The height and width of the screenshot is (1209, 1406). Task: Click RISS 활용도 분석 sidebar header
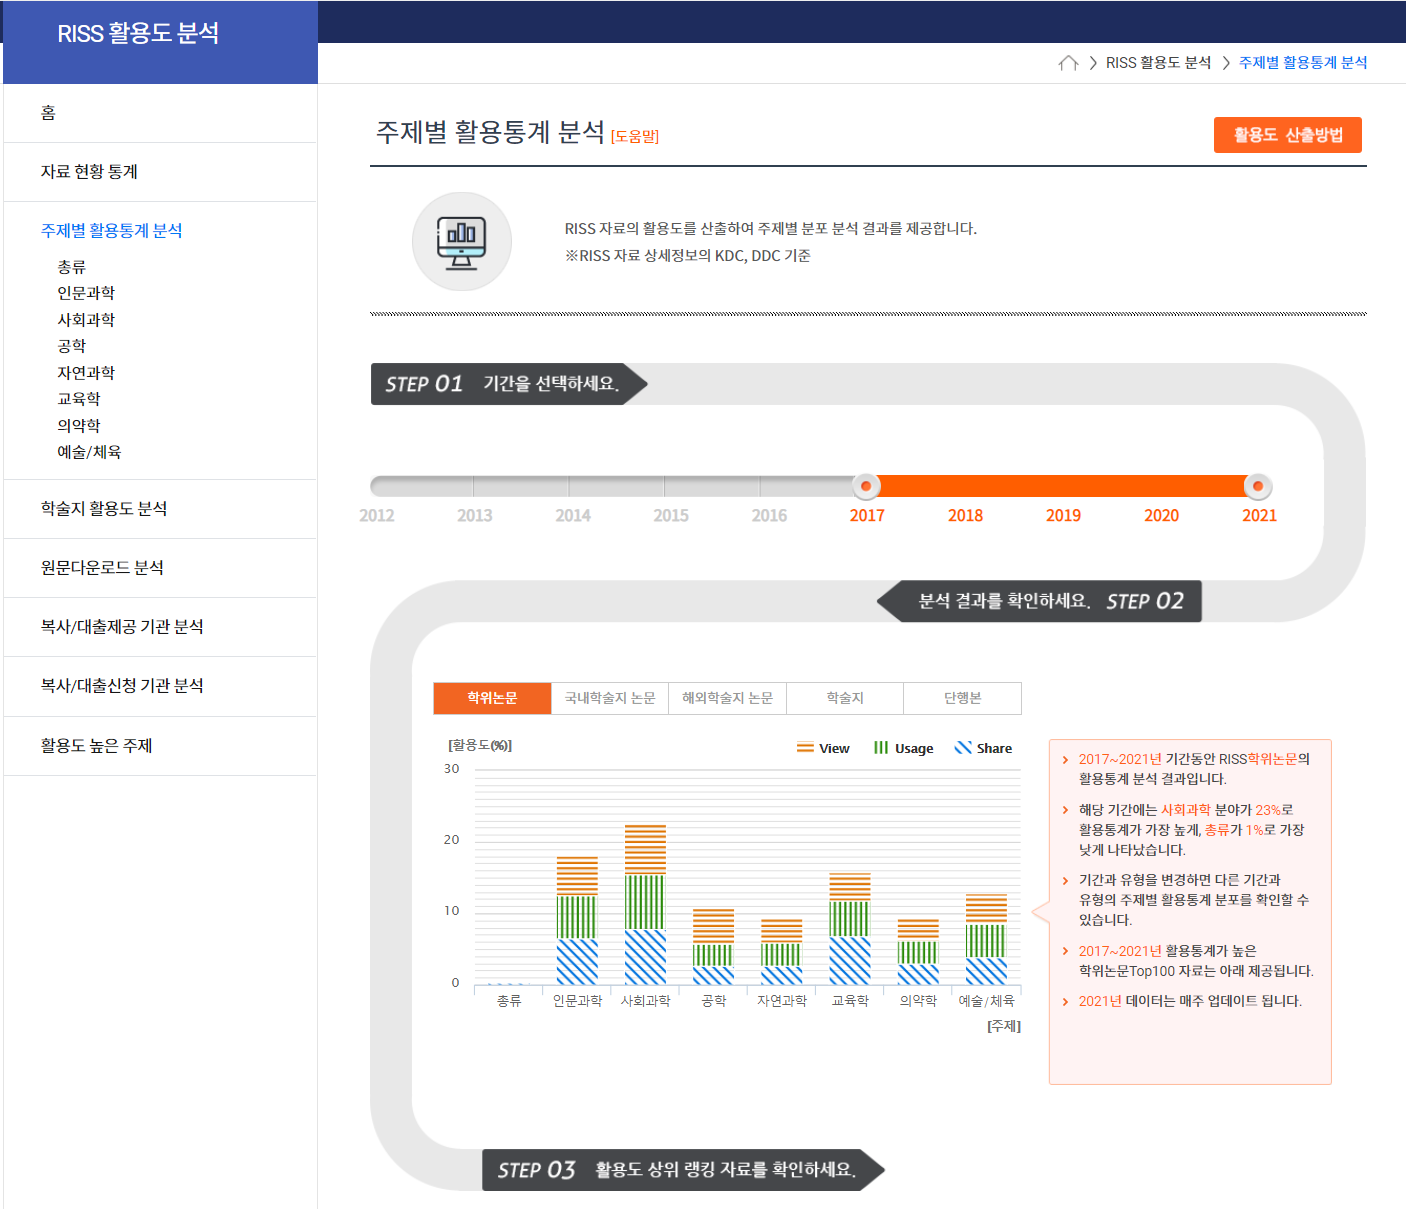point(138,34)
